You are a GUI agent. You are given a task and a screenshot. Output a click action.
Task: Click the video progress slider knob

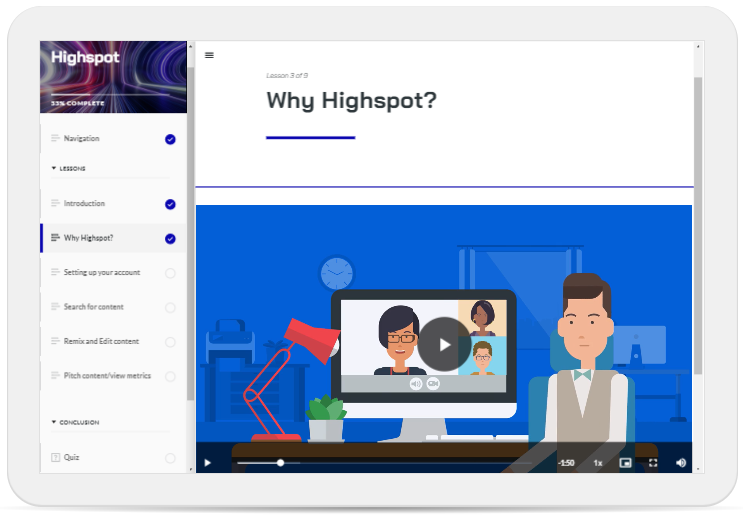[281, 463]
